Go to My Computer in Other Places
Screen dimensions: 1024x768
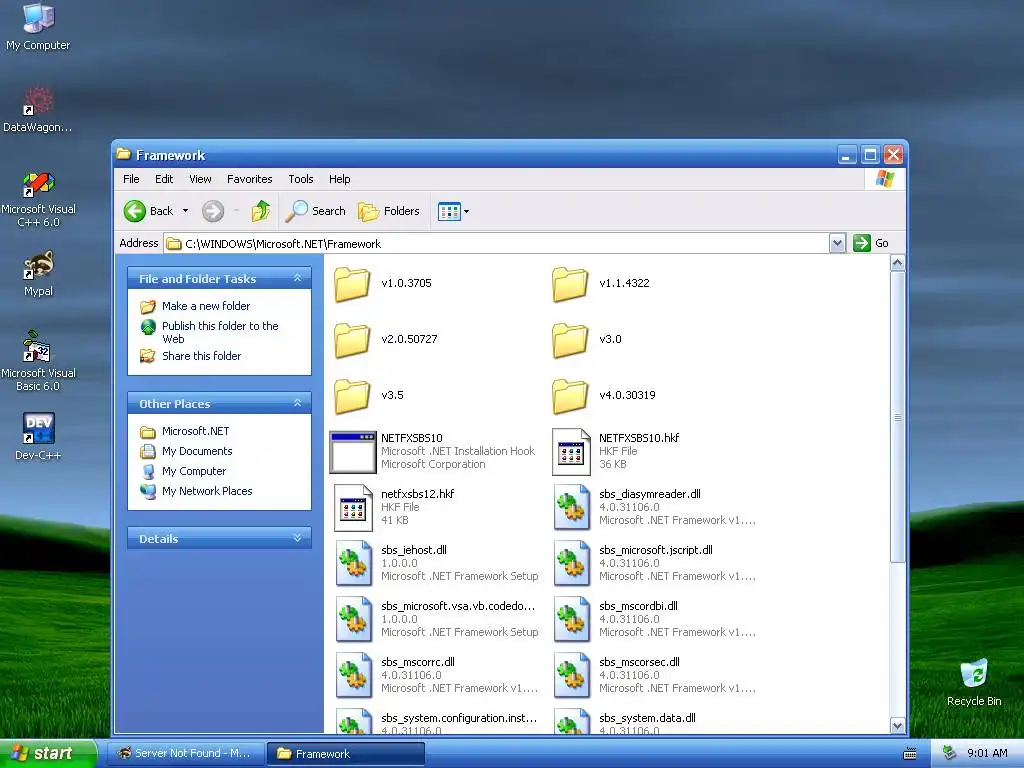tap(194, 471)
